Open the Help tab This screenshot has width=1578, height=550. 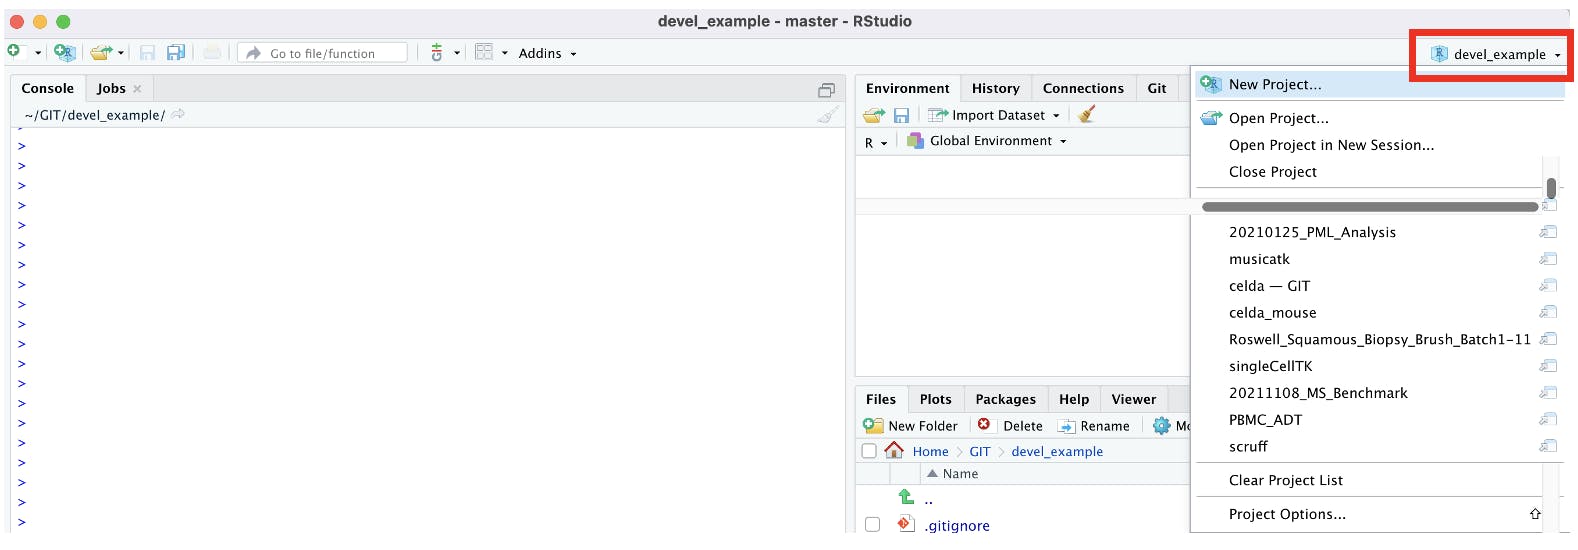pyautogui.click(x=1074, y=399)
